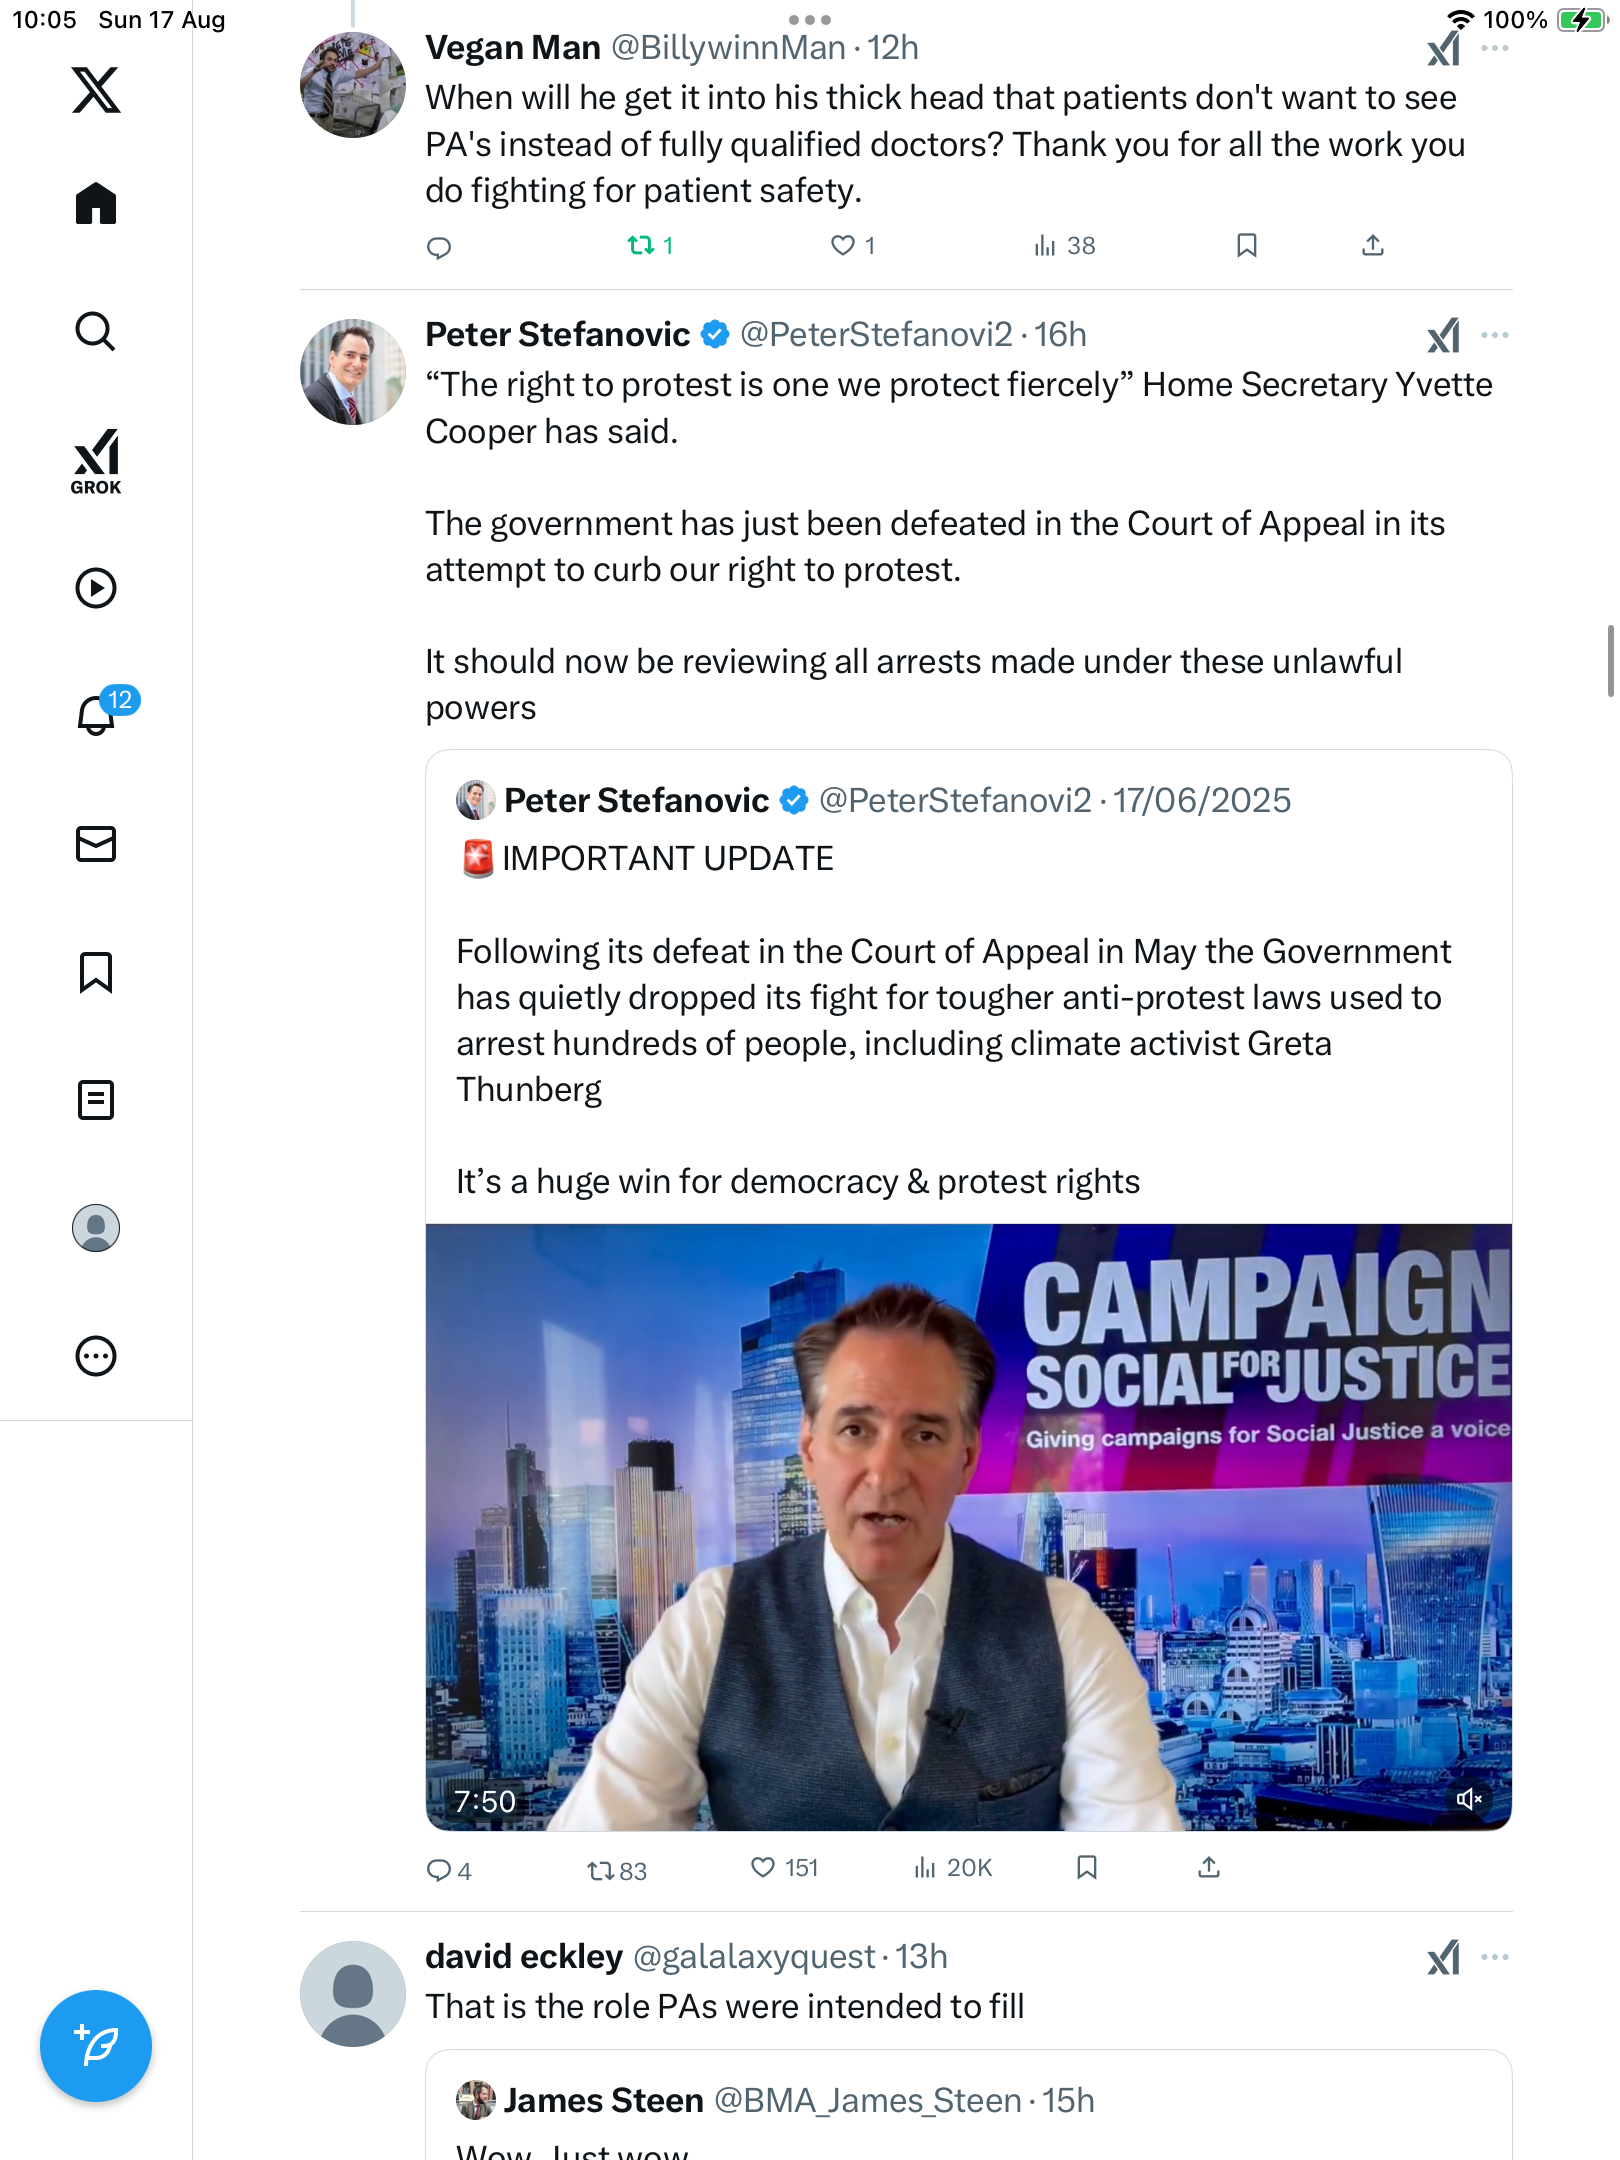
Task: Expand the sidebar More menu
Action: point(96,1356)
